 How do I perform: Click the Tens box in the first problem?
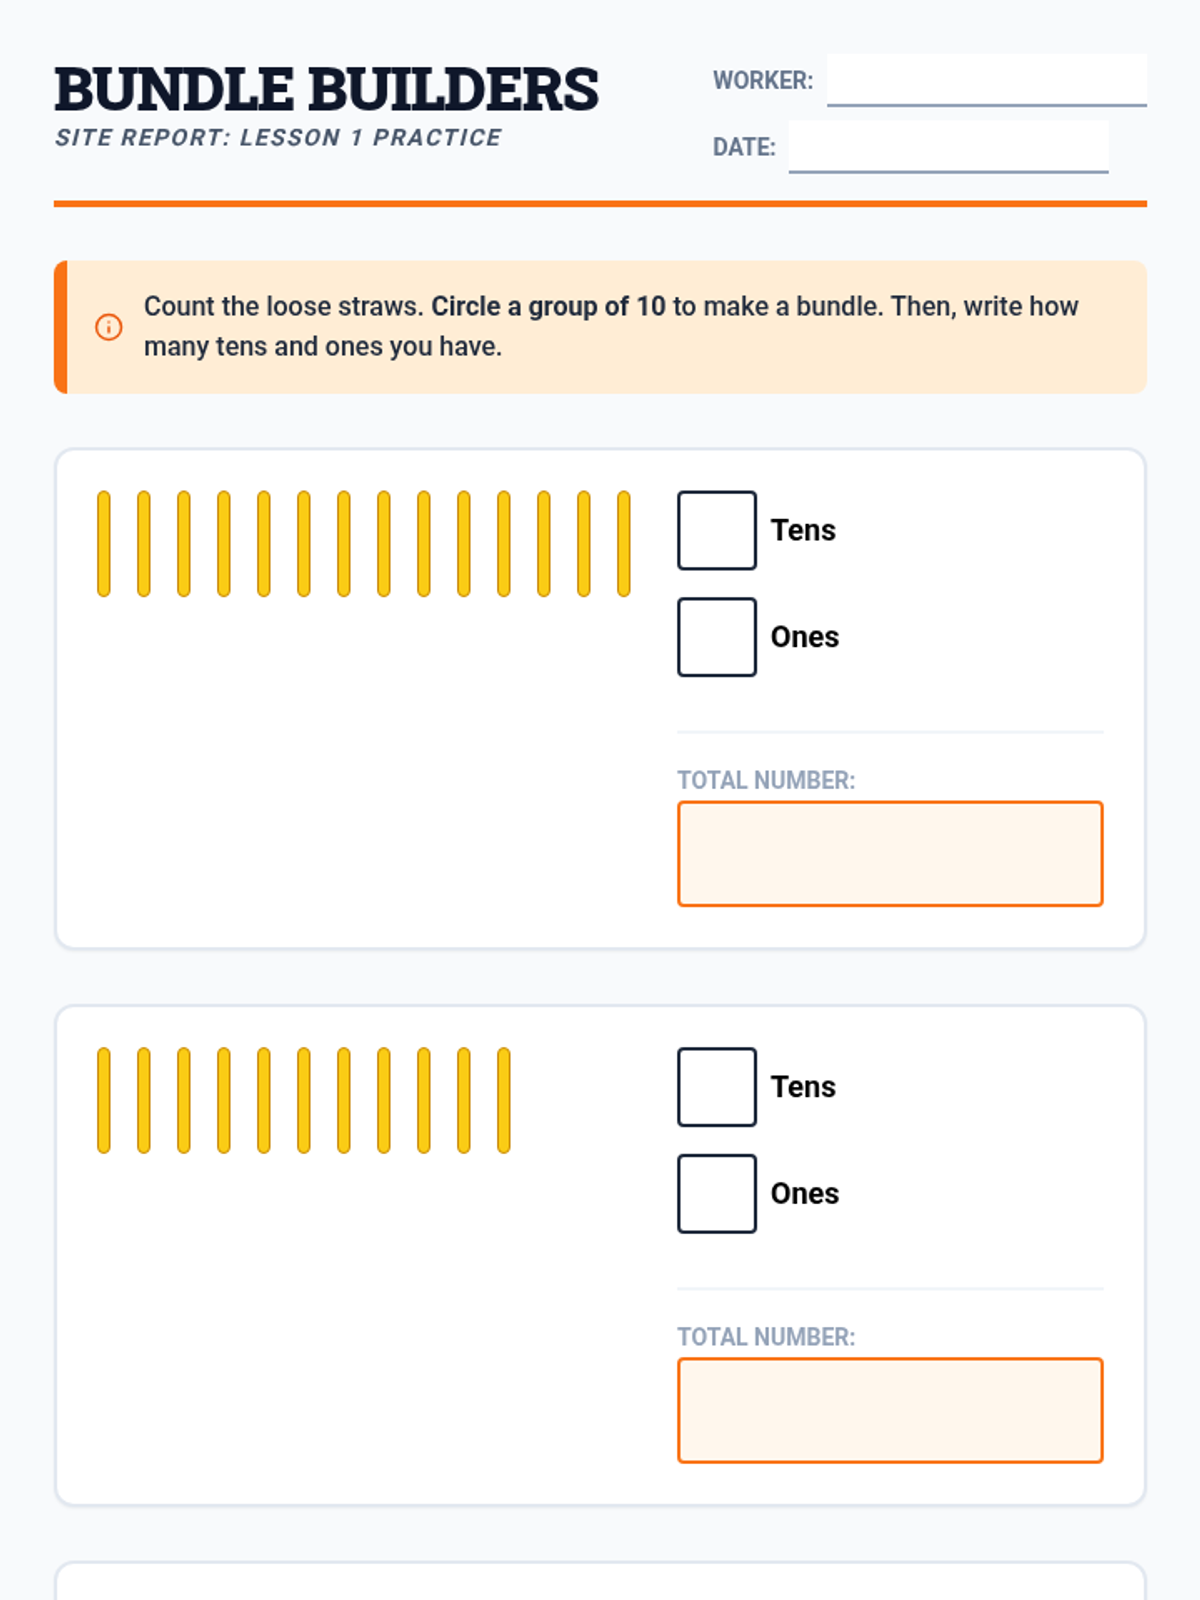717,530
